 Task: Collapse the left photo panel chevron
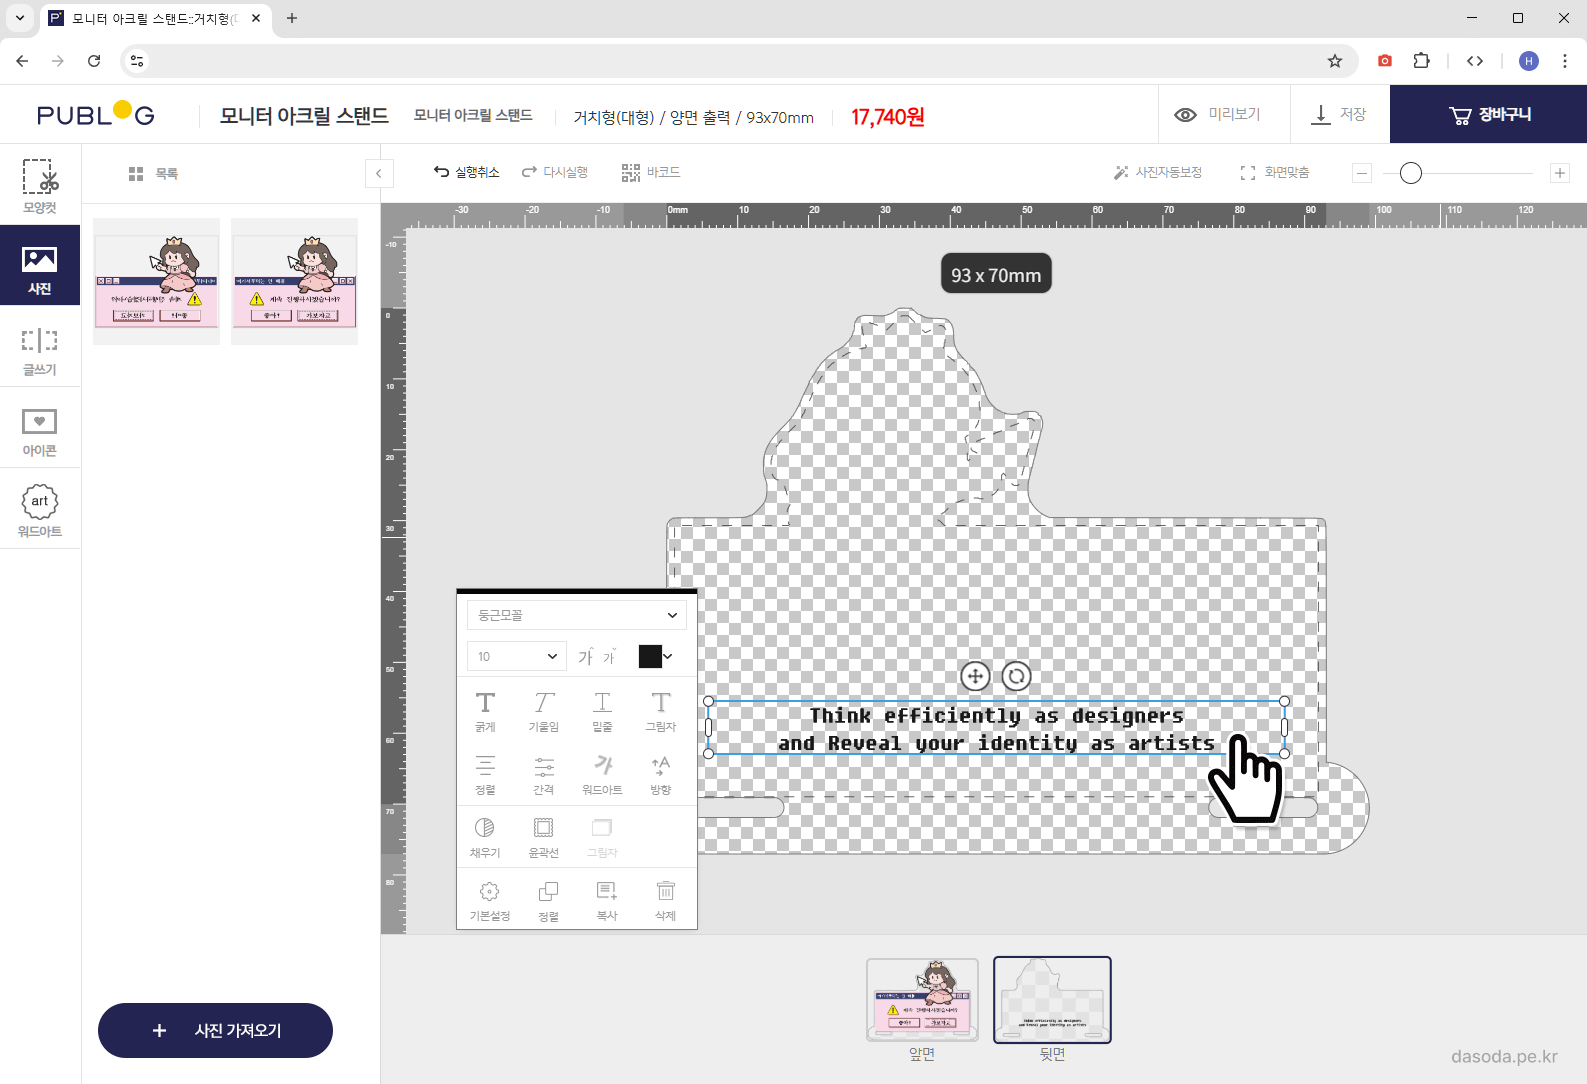pos(379,173)
